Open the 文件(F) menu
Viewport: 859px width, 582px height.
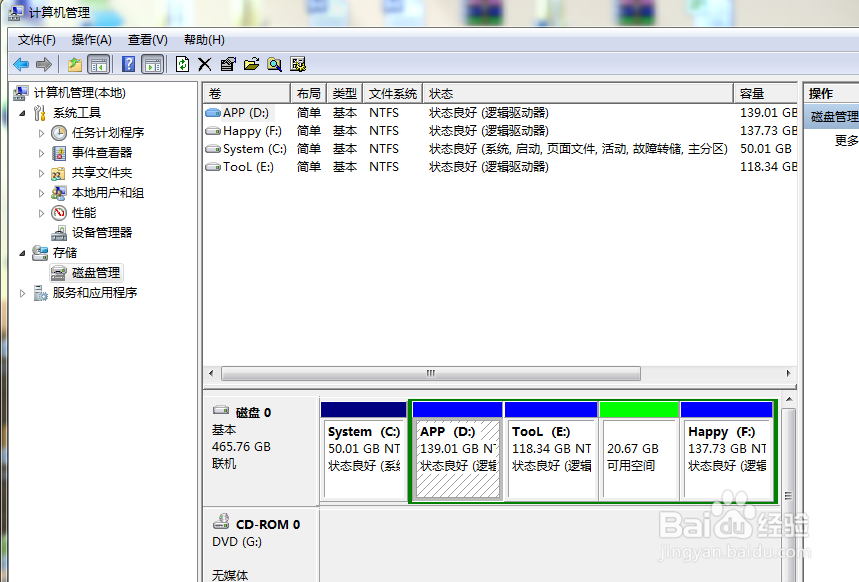(35, 40)
